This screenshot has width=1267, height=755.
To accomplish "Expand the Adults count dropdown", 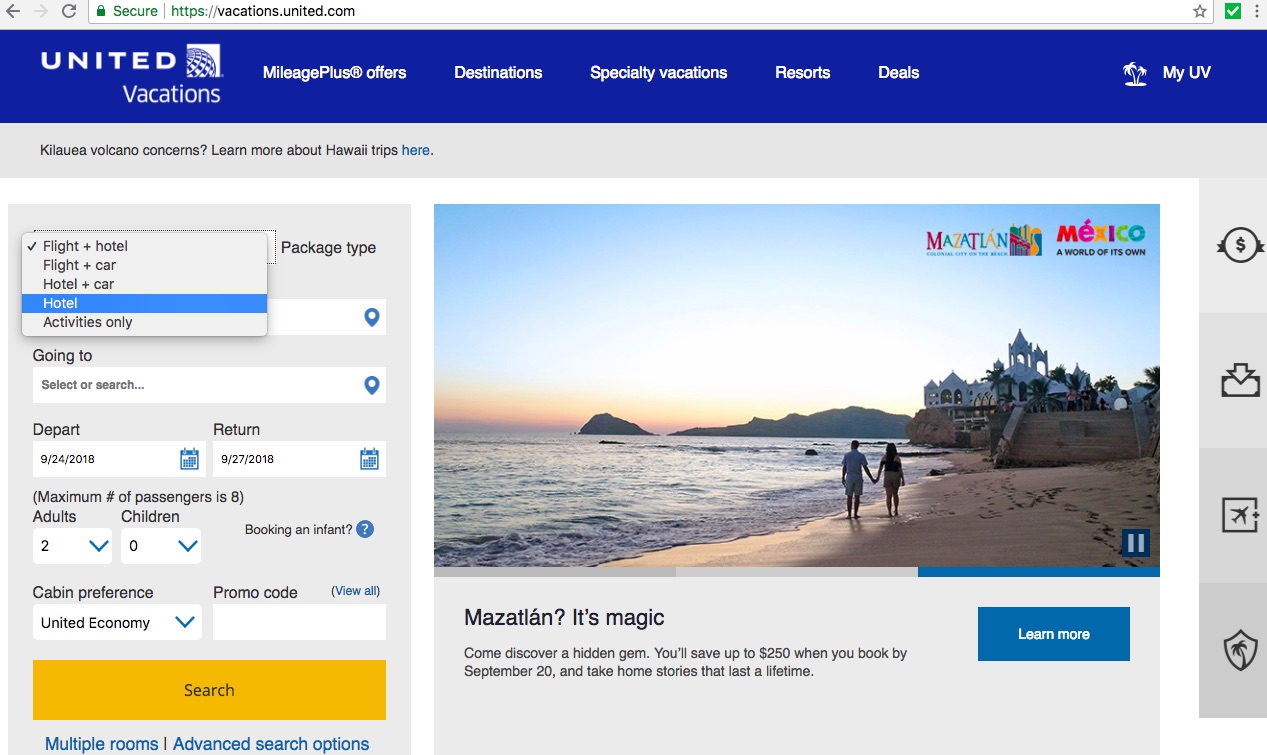I will (x=72, y=546).
